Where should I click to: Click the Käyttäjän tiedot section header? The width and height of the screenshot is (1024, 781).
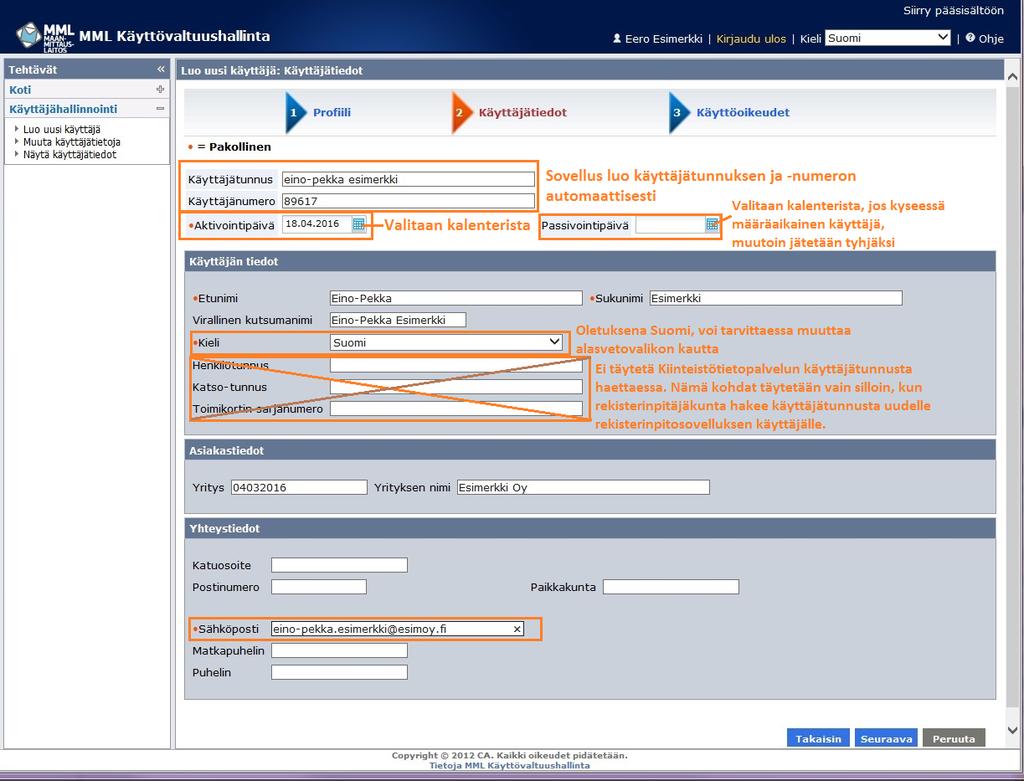coord(590,261)
